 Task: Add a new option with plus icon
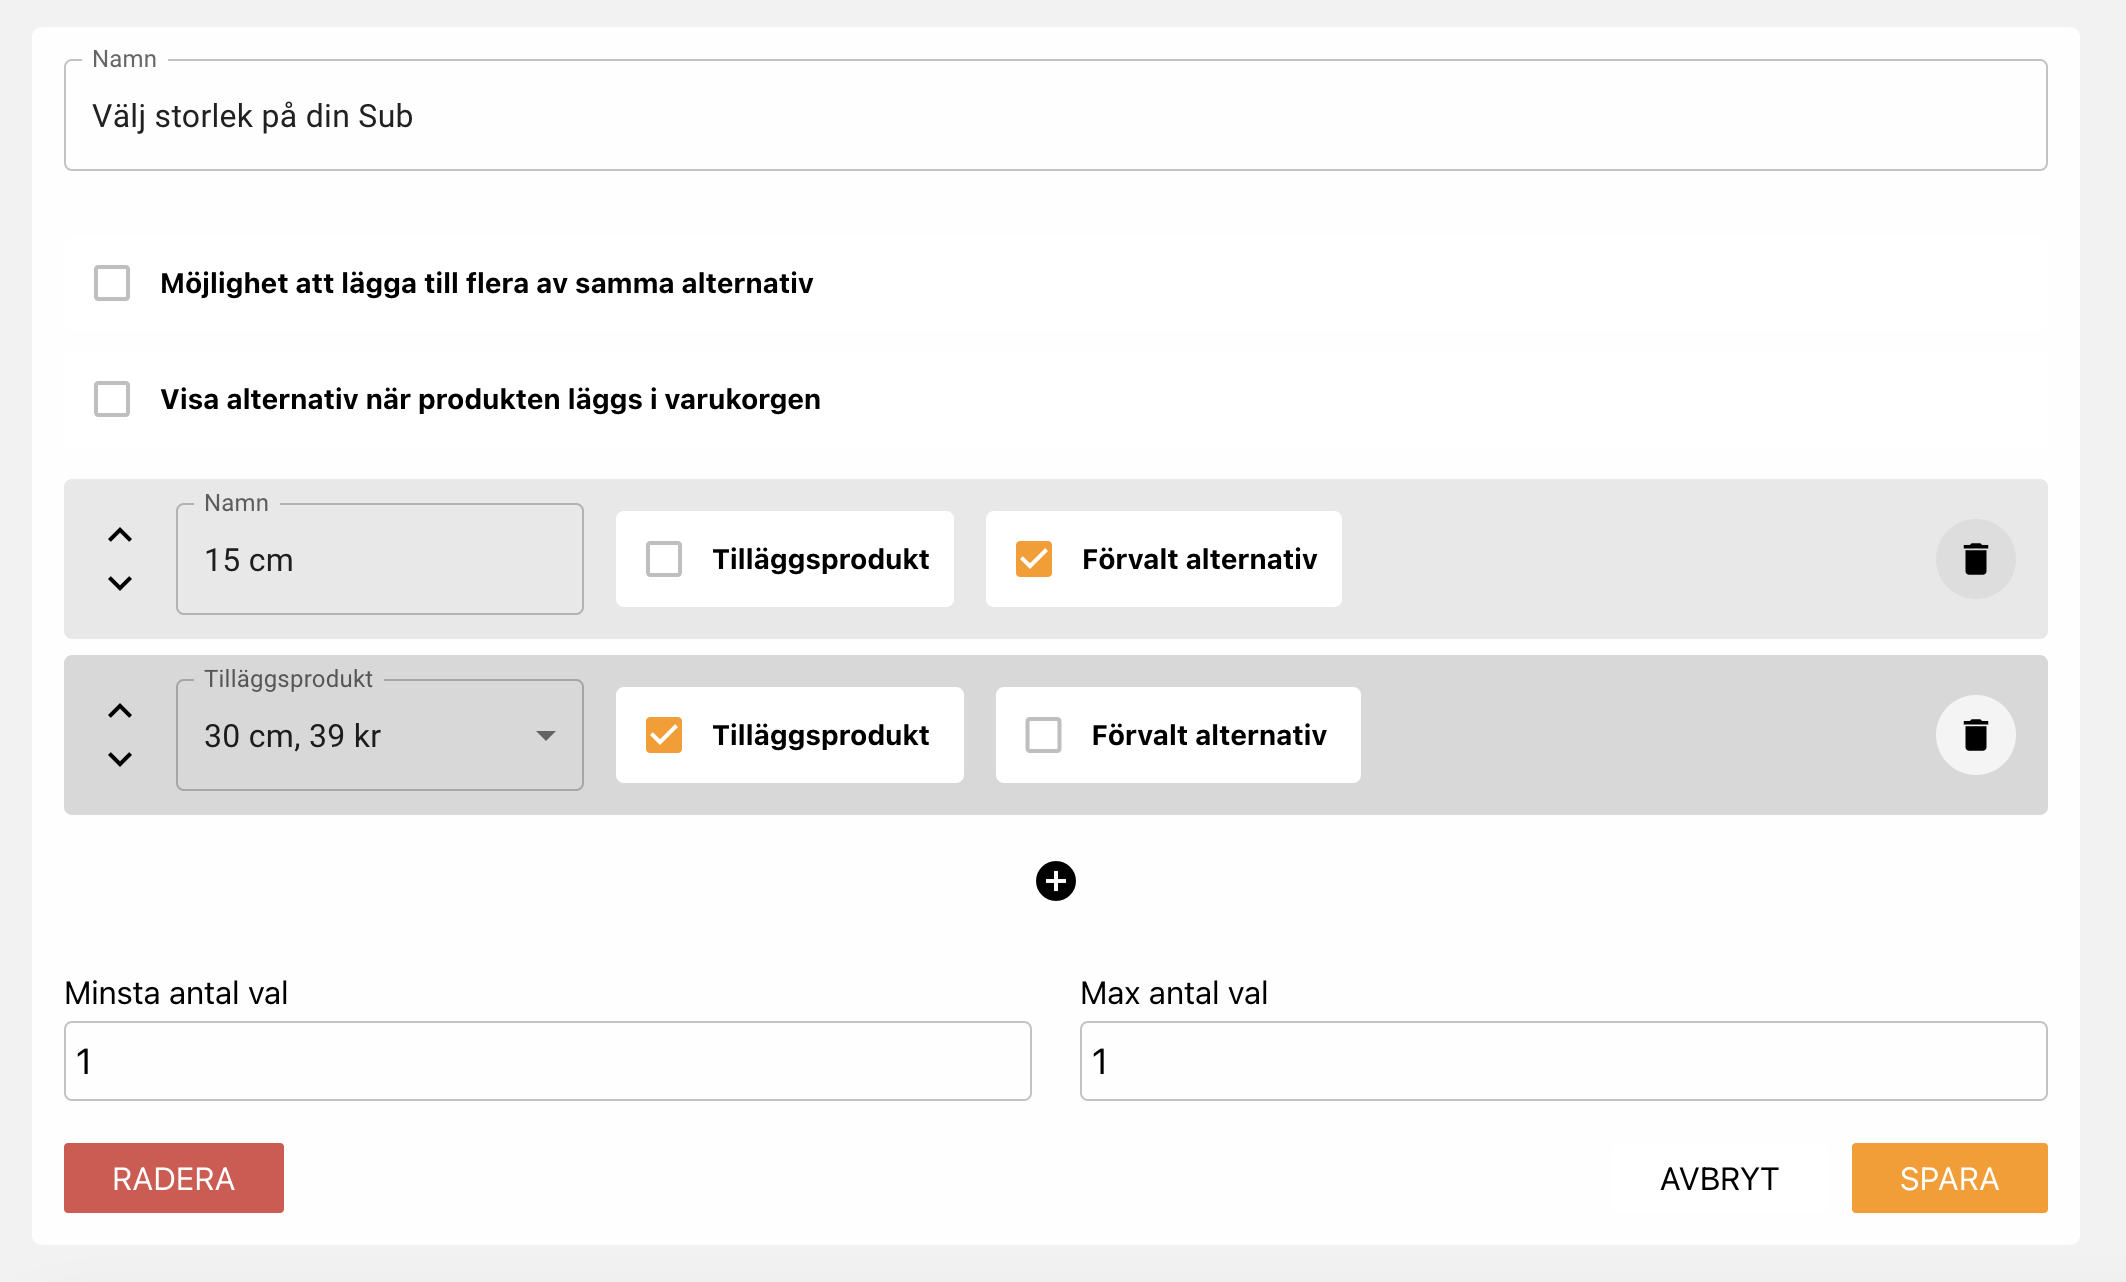tap(1056, 881)
